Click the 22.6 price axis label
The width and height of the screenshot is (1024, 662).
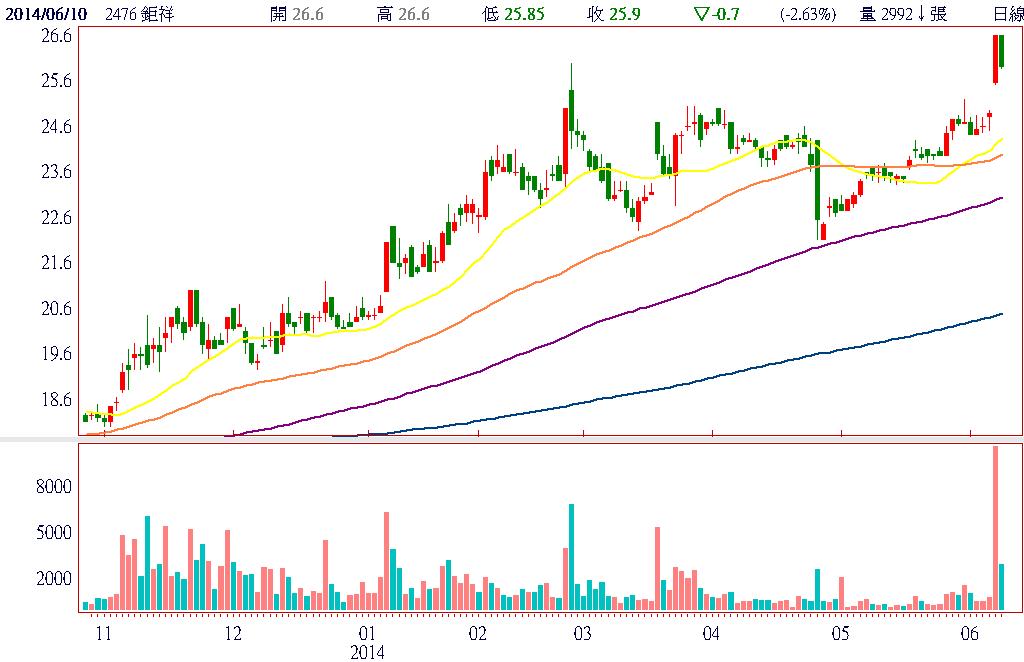coord(55,218)
